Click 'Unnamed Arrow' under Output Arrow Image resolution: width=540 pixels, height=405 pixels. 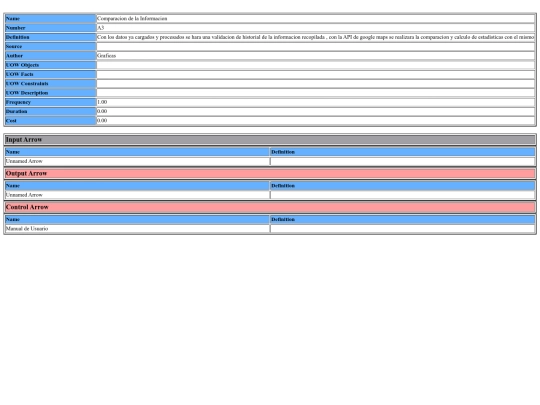tap(24, 195)
